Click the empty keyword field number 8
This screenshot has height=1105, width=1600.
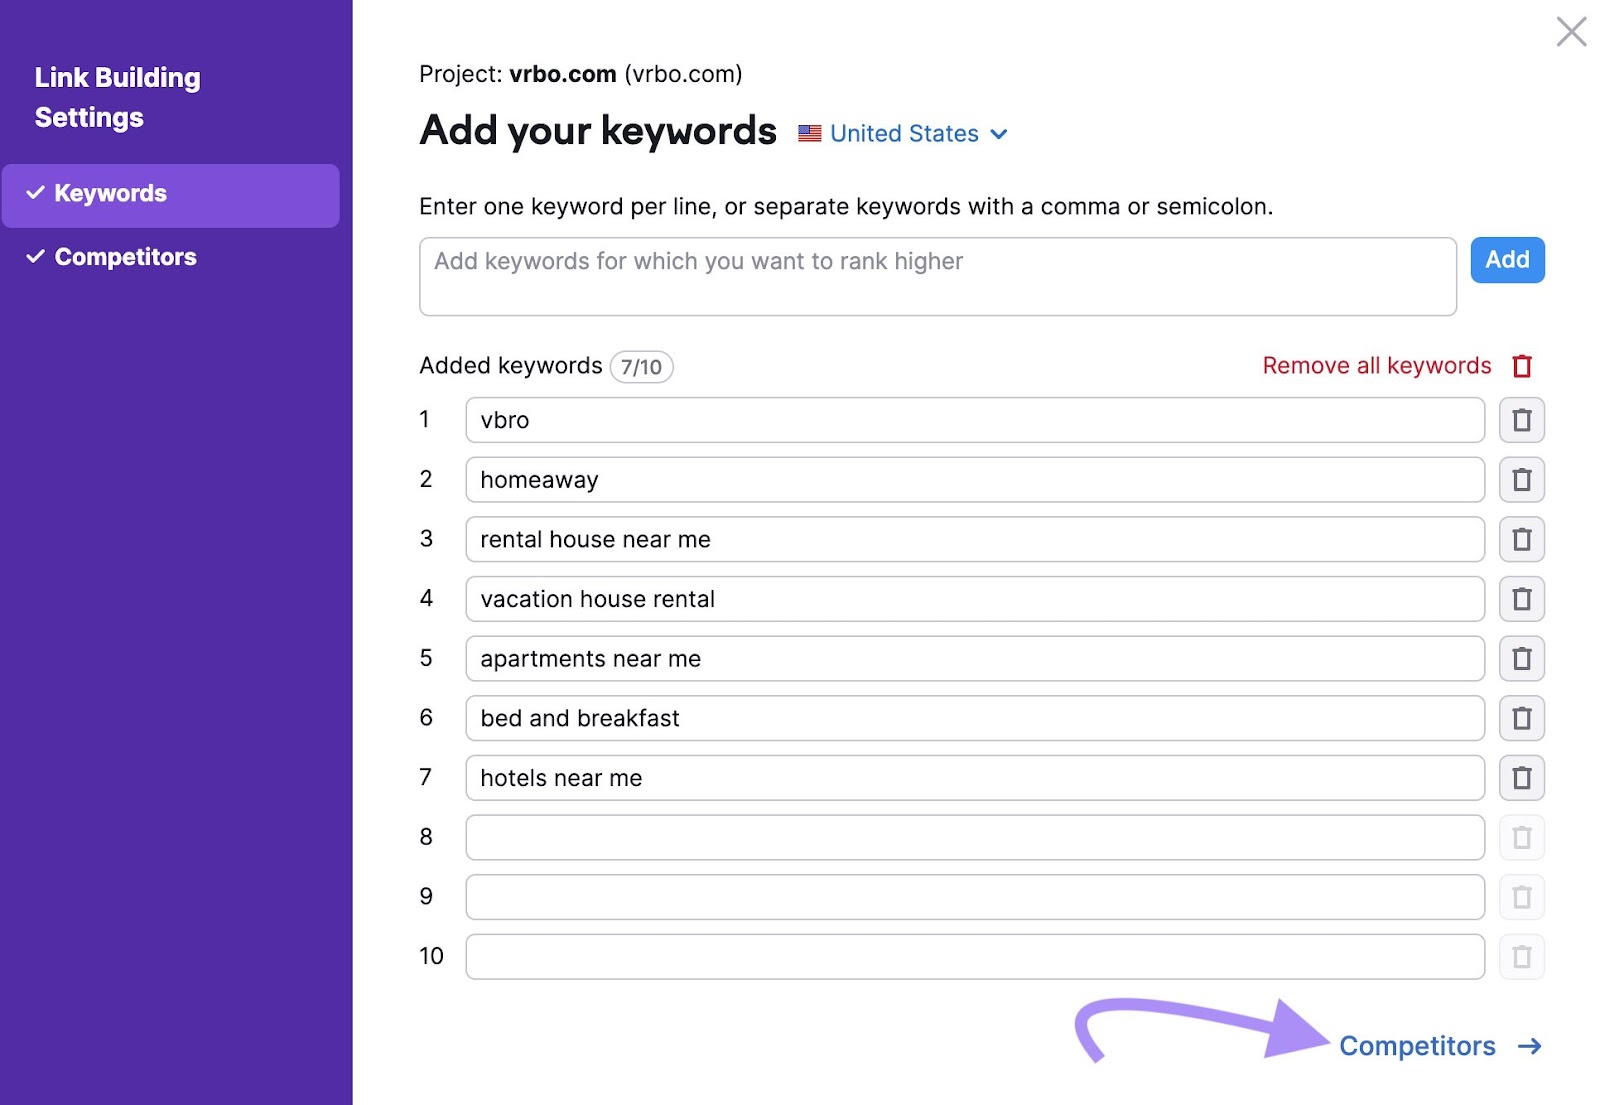coord(974,838)
